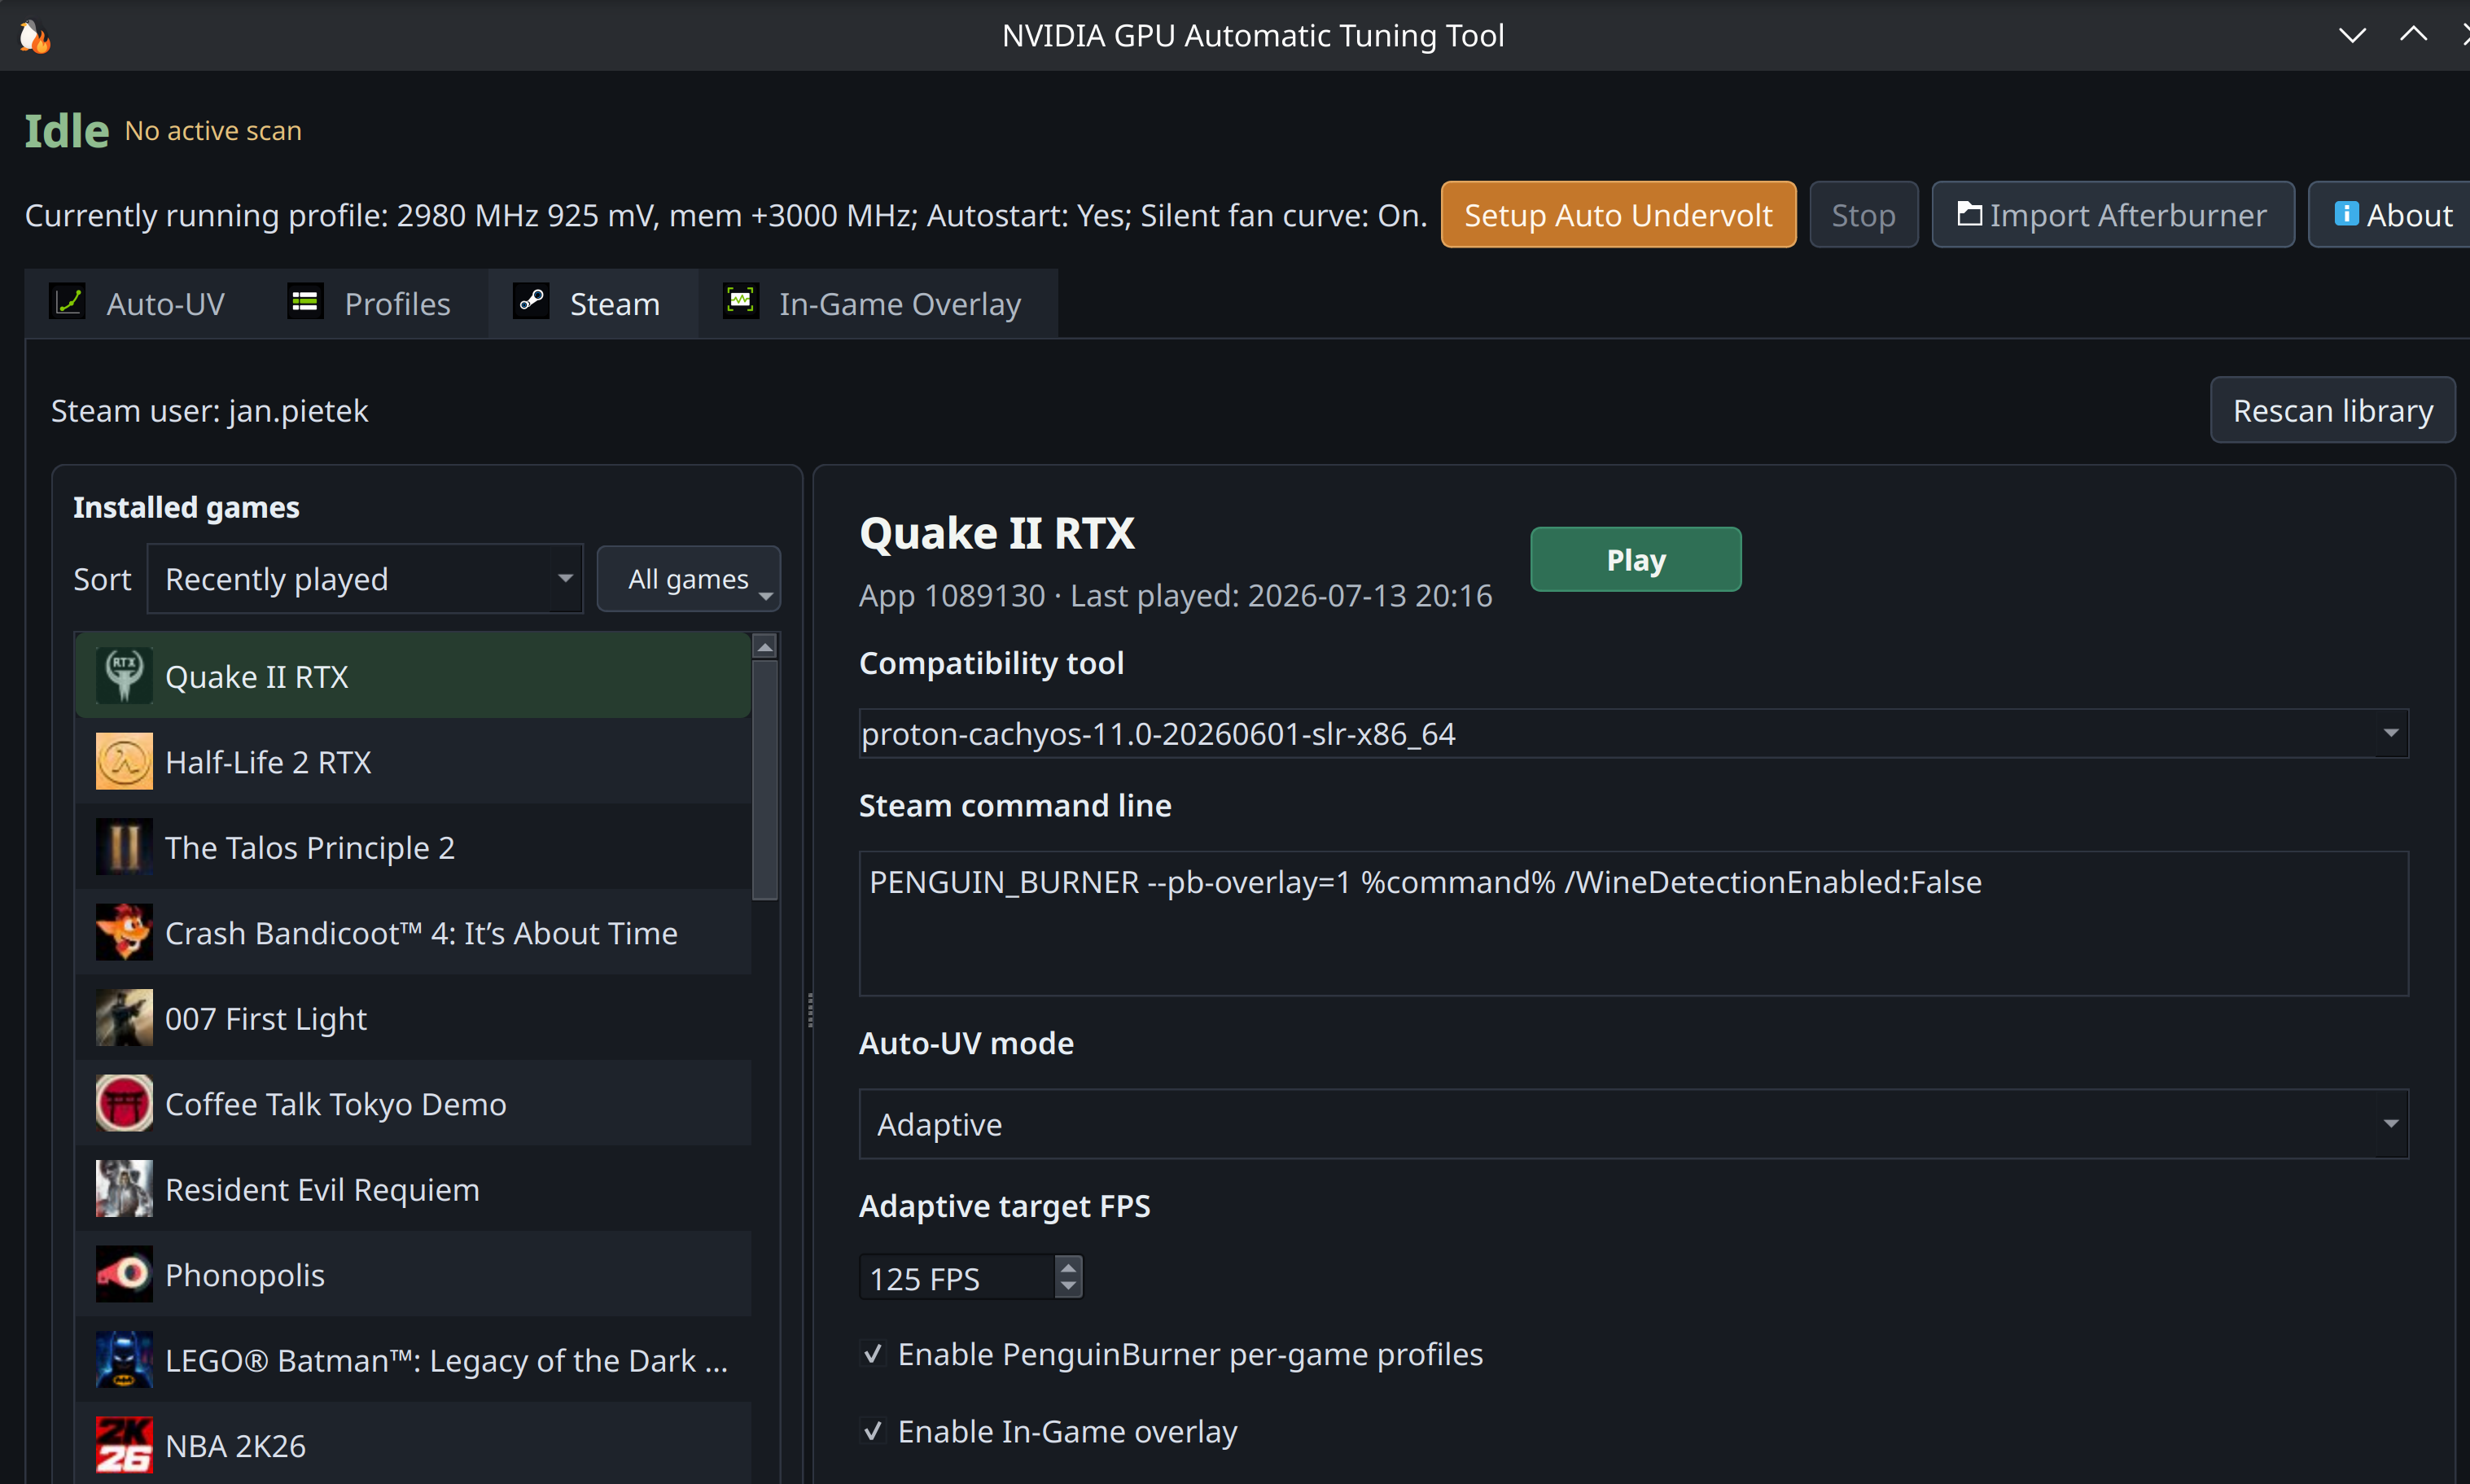
Task: Click the Stop button
Action: tap(1863, 214)
